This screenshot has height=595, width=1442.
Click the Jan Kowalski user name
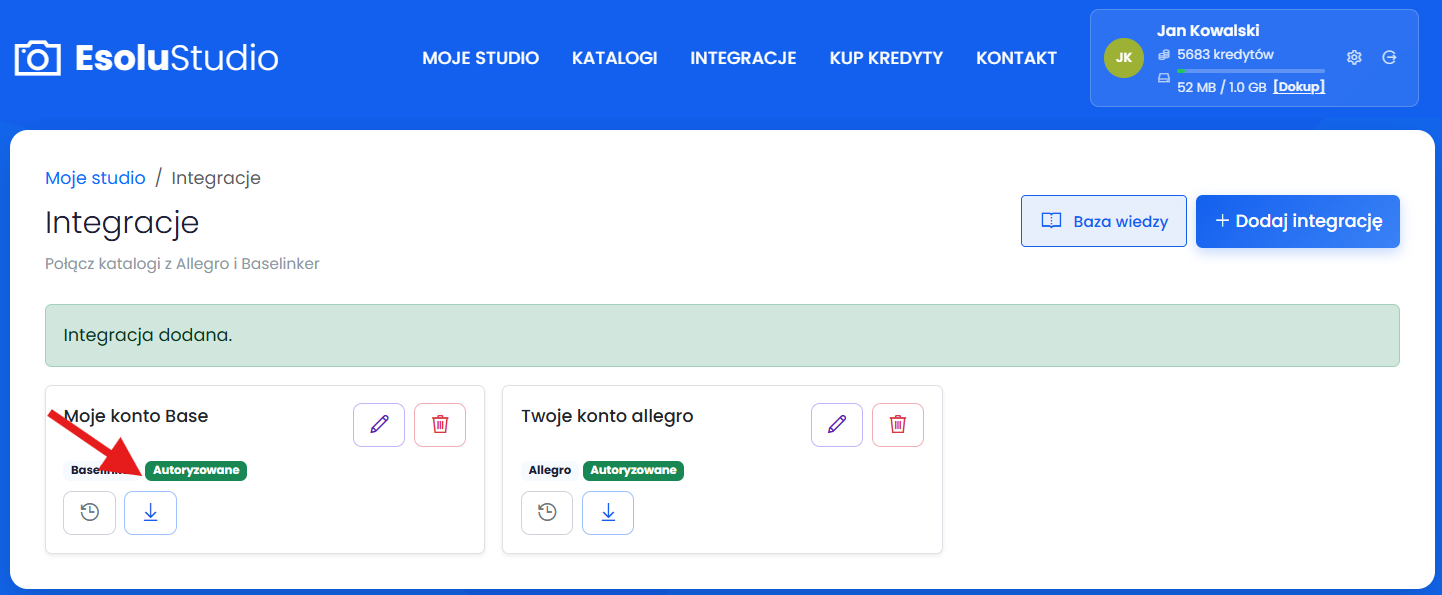(1208, 31)
